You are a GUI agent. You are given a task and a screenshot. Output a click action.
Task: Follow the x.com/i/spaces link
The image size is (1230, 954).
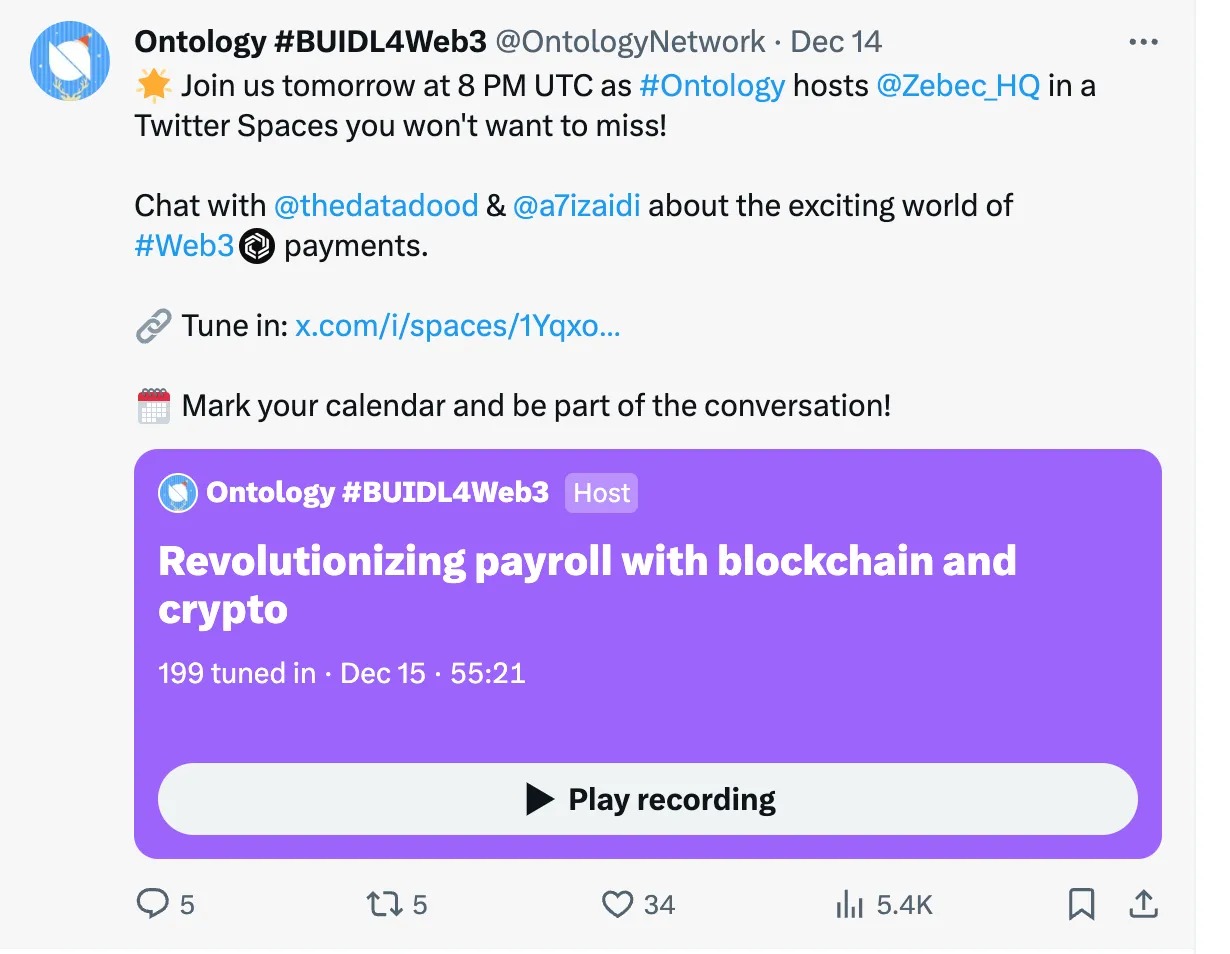click(458, 326)
